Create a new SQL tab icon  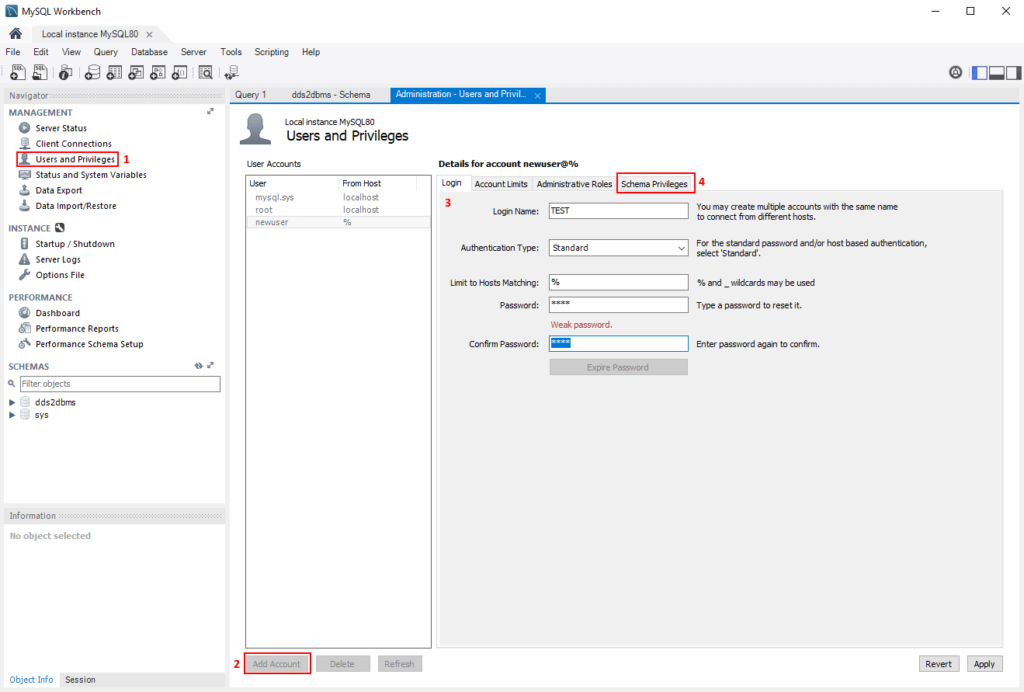point(18,72)
